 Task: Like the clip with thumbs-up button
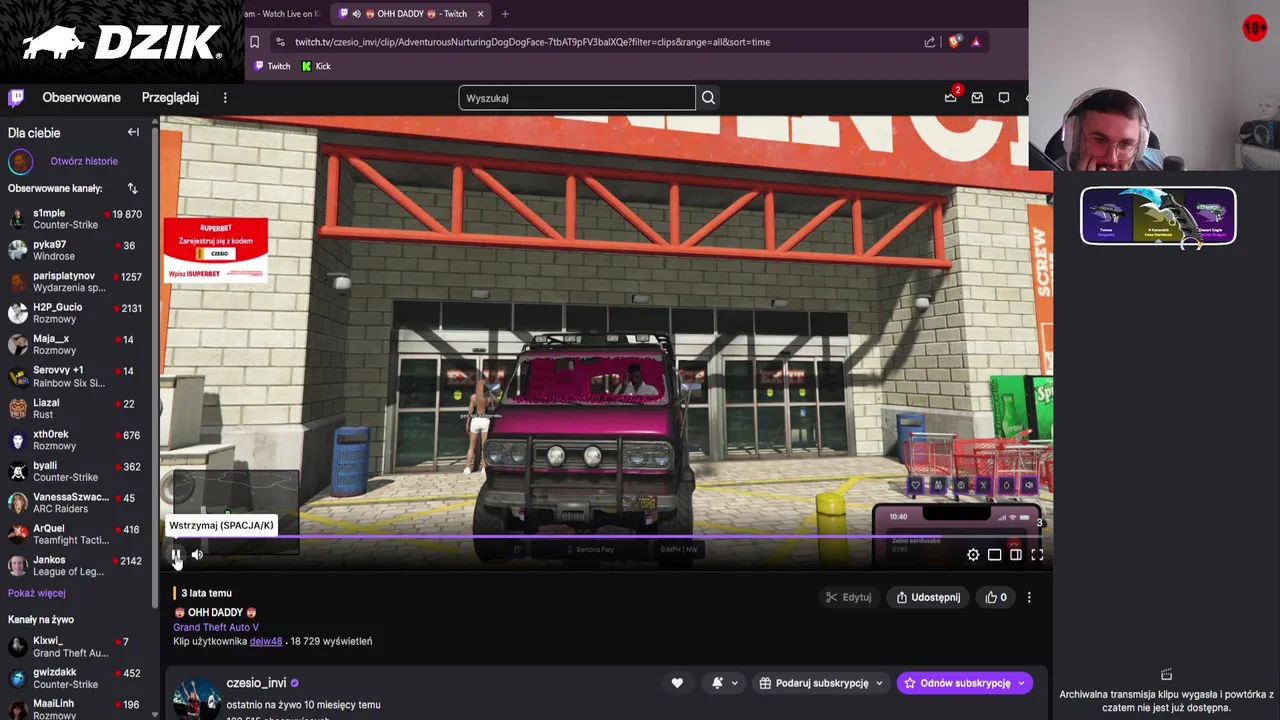[x=996, y=597]
